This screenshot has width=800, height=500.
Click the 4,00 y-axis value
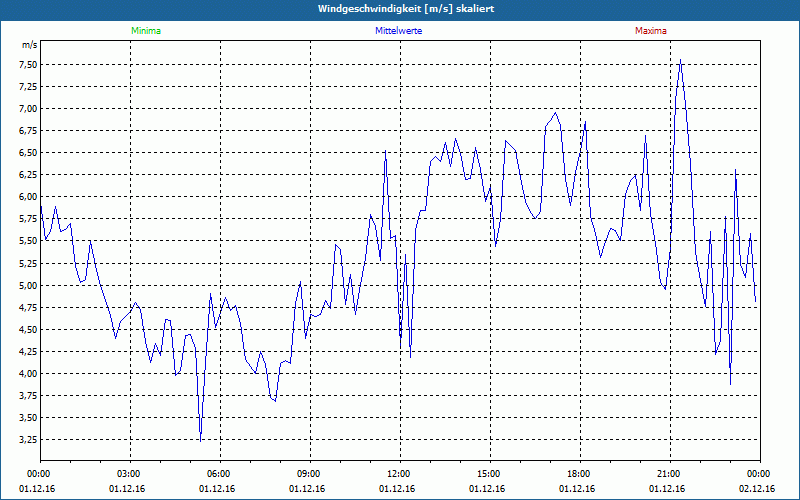click(29, 373)
